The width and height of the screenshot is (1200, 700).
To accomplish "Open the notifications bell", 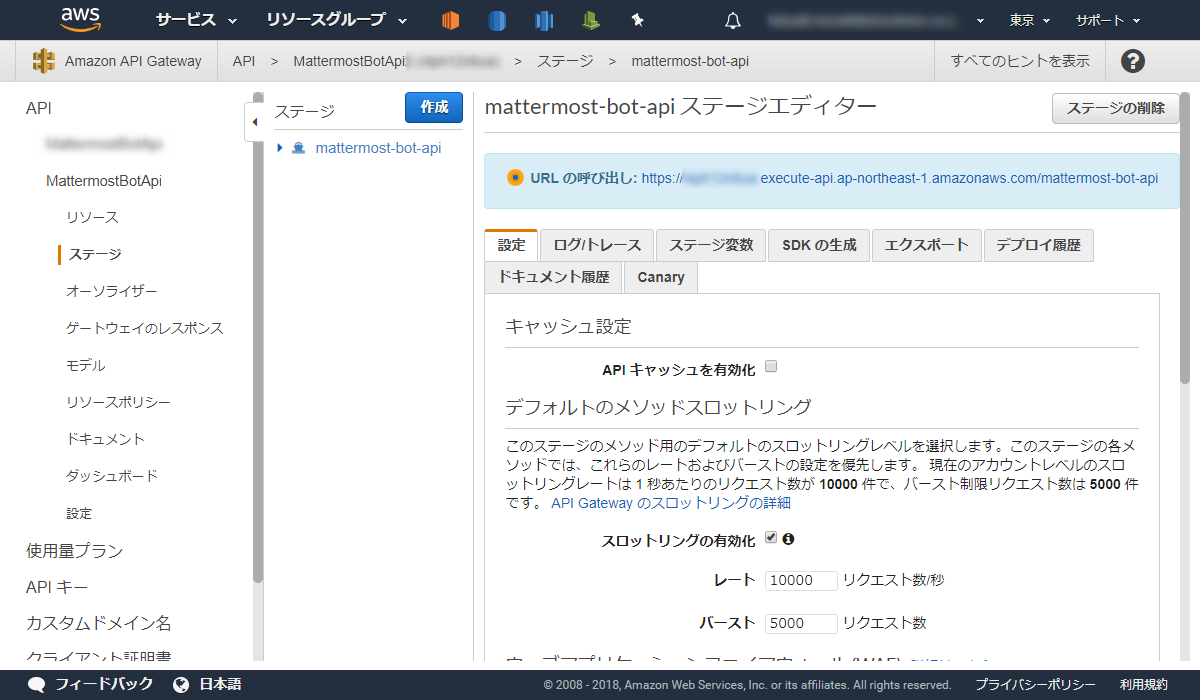I will click(x=732, y=20).
